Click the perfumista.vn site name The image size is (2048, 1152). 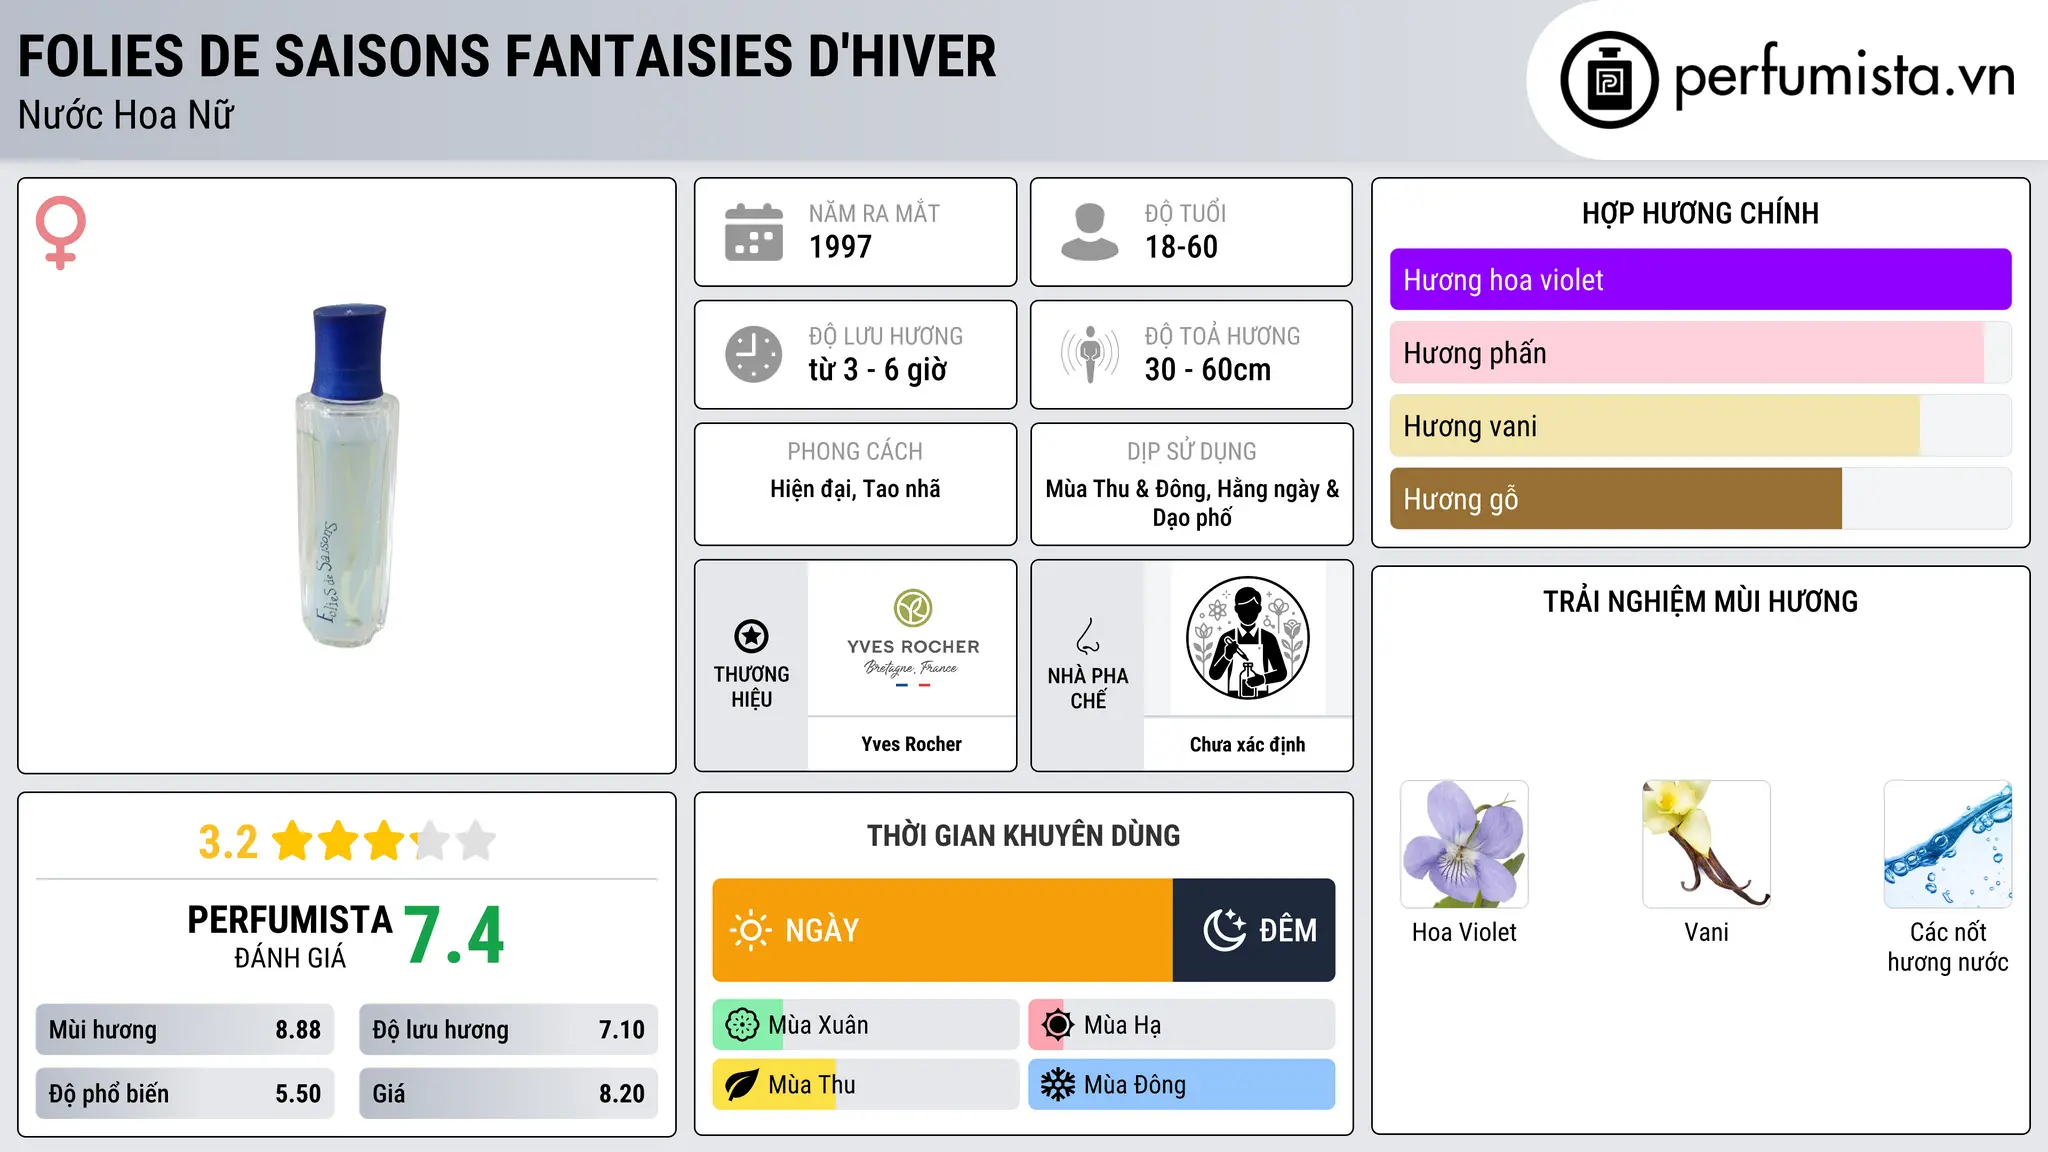point(1844,75)
